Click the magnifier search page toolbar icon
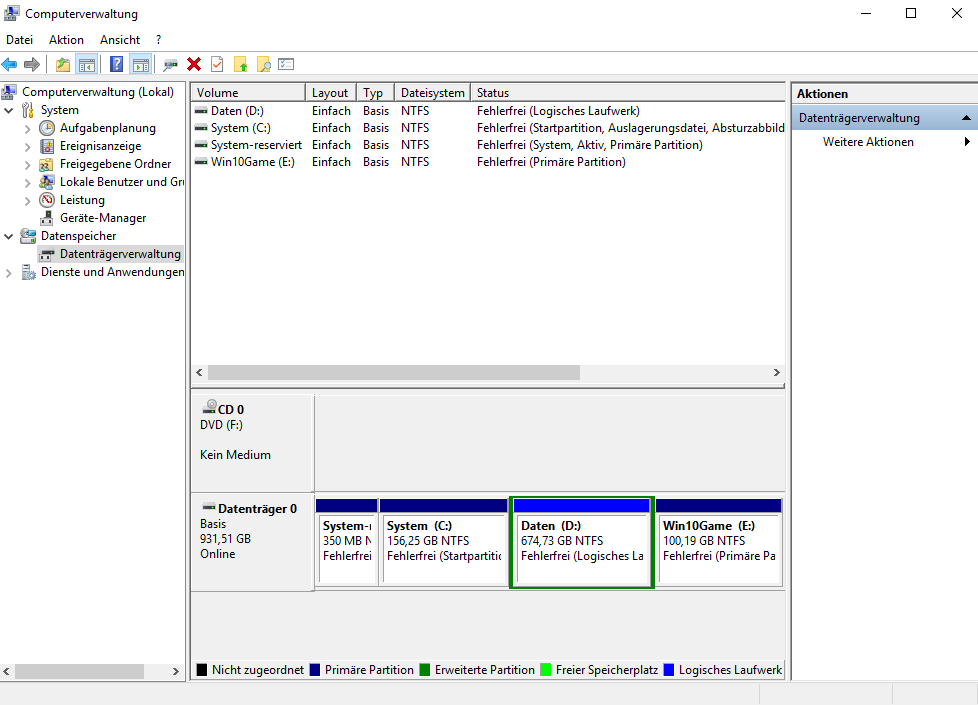The height and width of the screenshot is (705, 978). (x=264, y=65)
